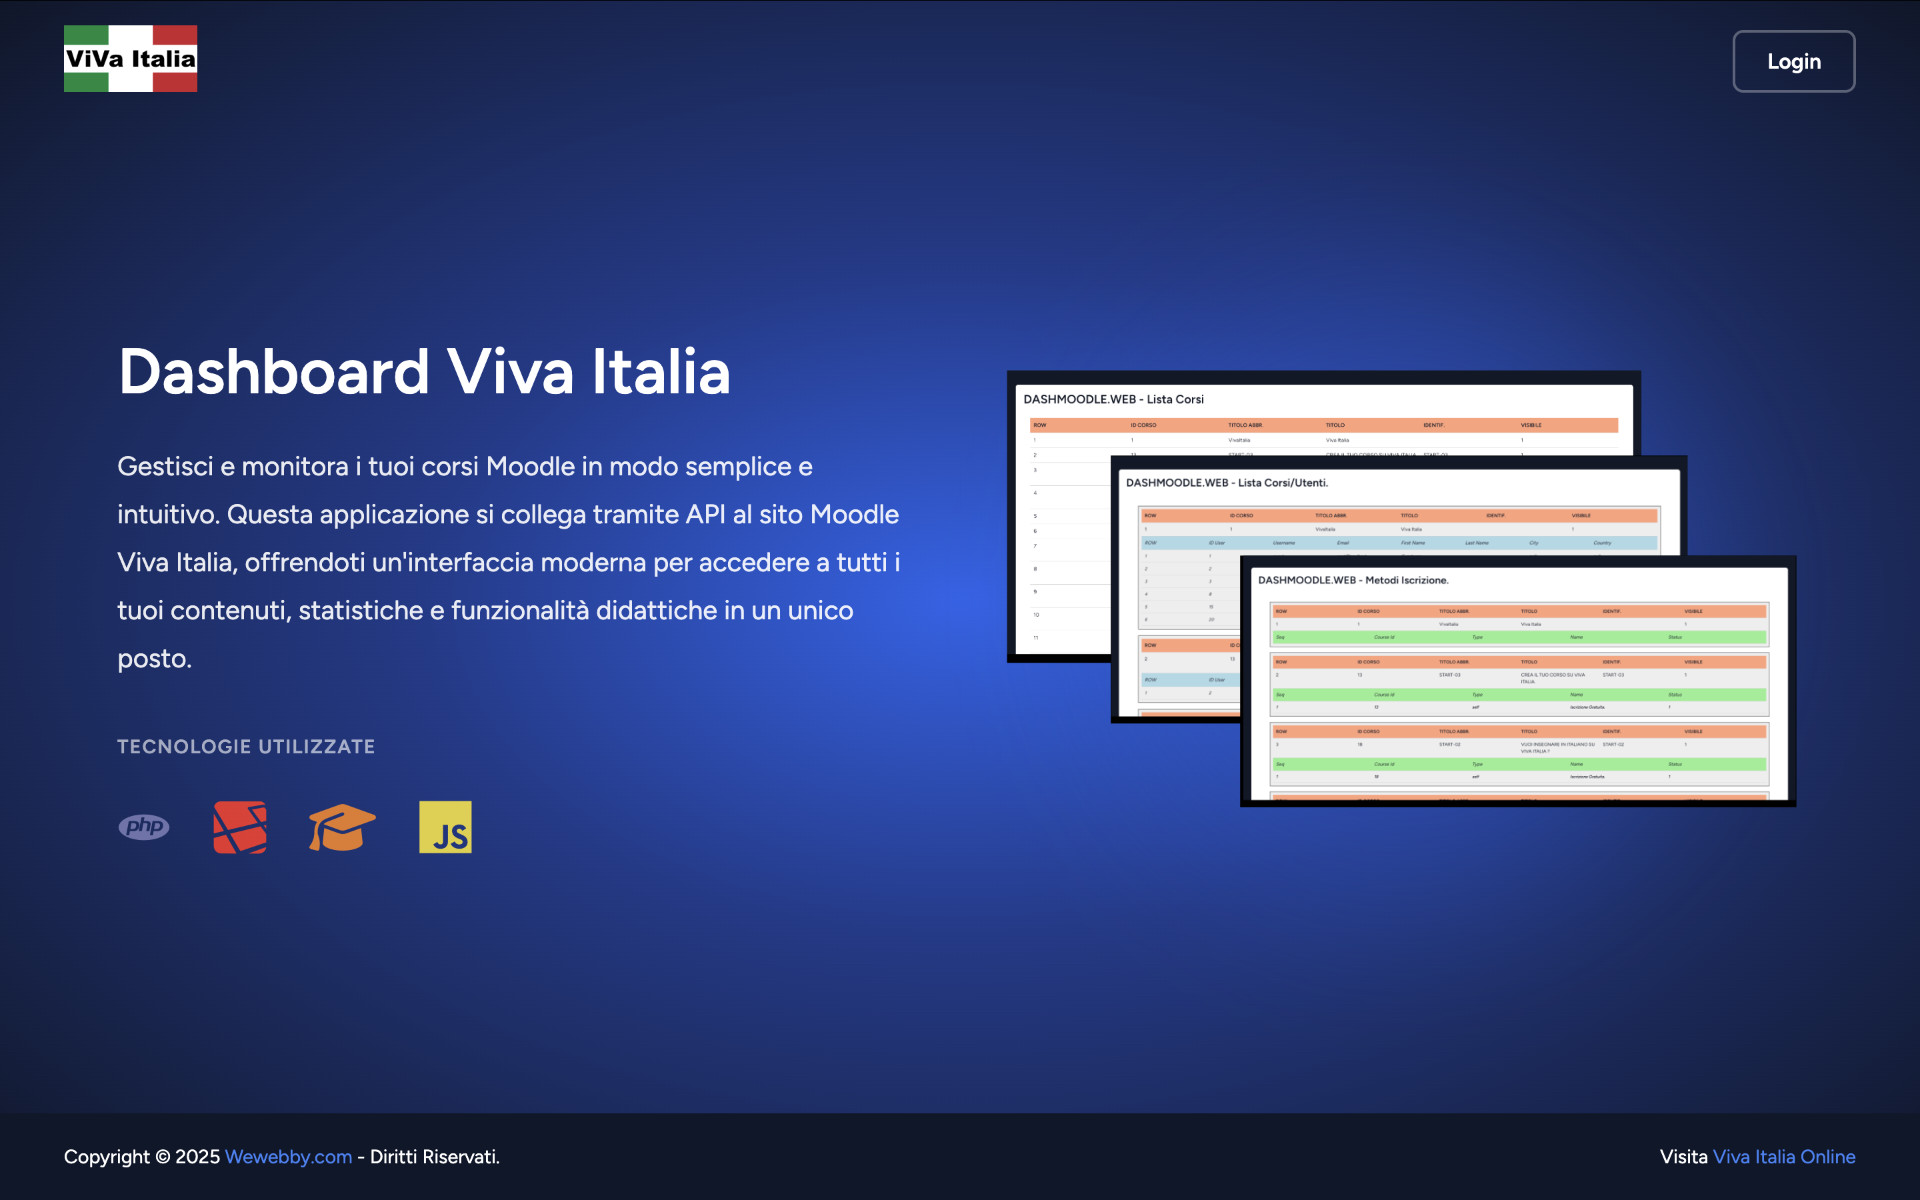Click the PHP elephant badge under Tecnologie

144,827
